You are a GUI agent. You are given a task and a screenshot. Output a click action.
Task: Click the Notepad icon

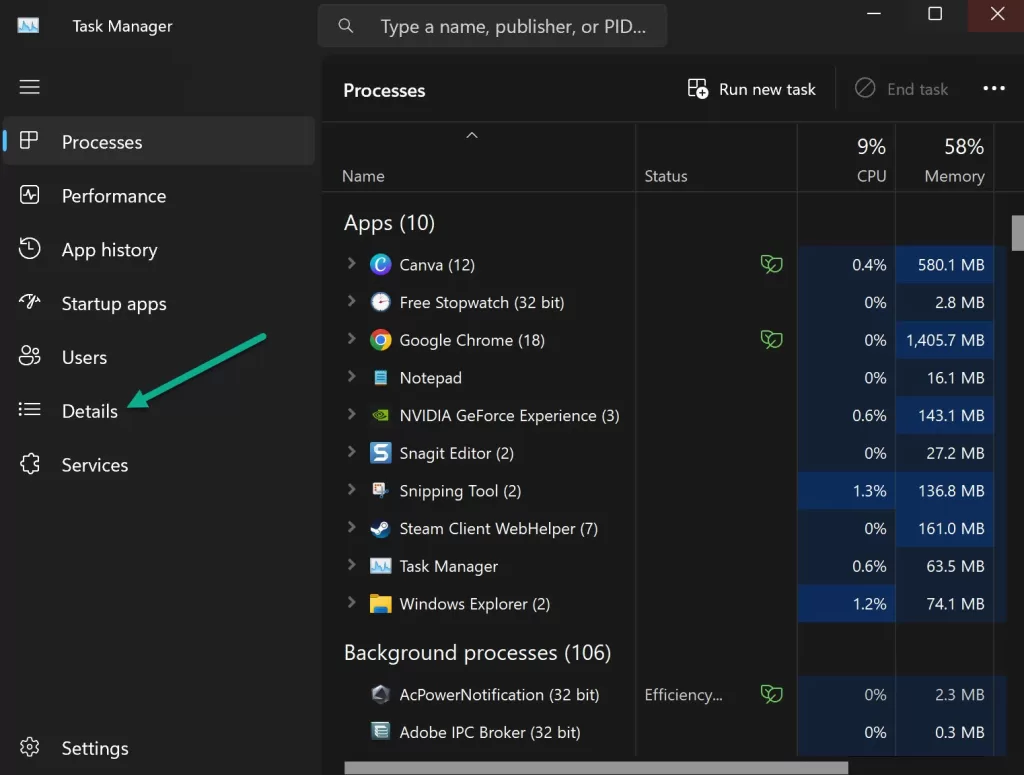pyautogui.click(x=381, y=377)
